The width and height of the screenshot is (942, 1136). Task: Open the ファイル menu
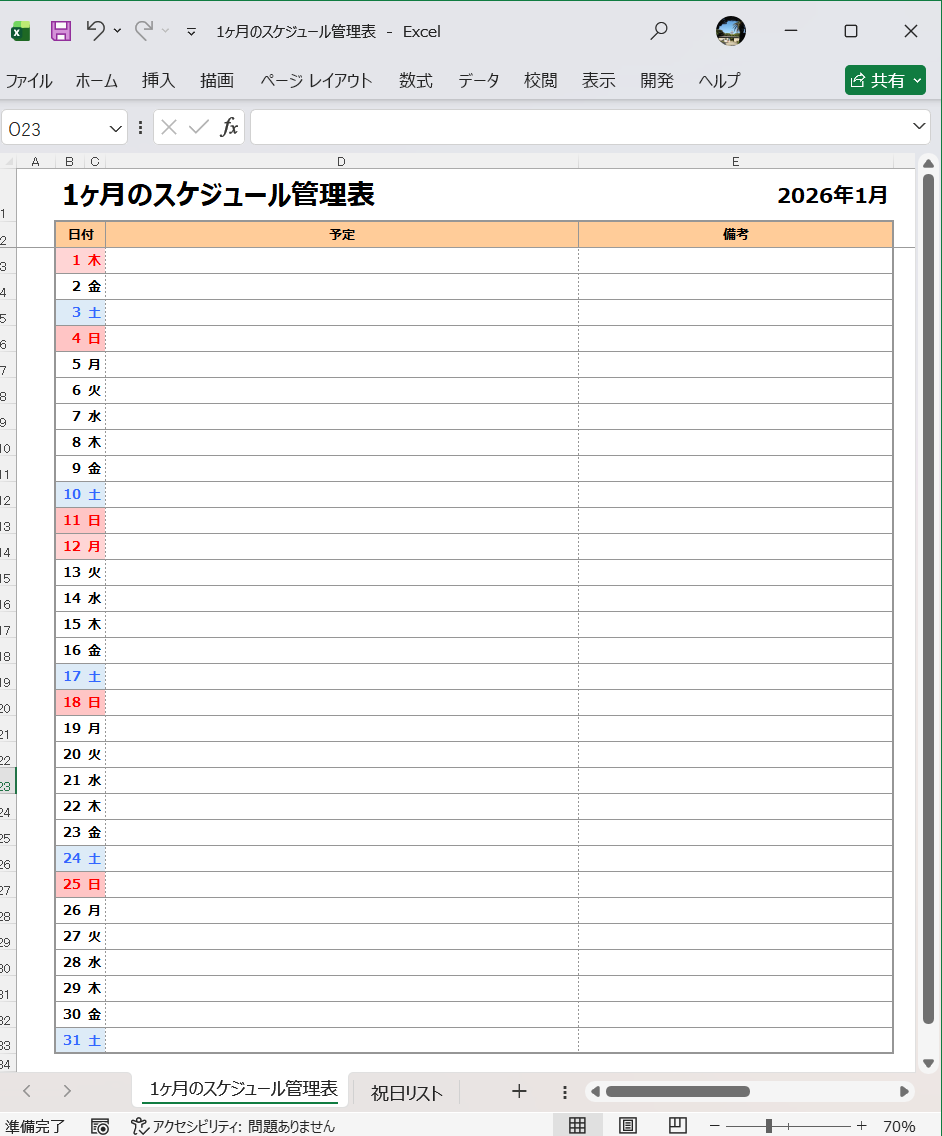(29, 81)
